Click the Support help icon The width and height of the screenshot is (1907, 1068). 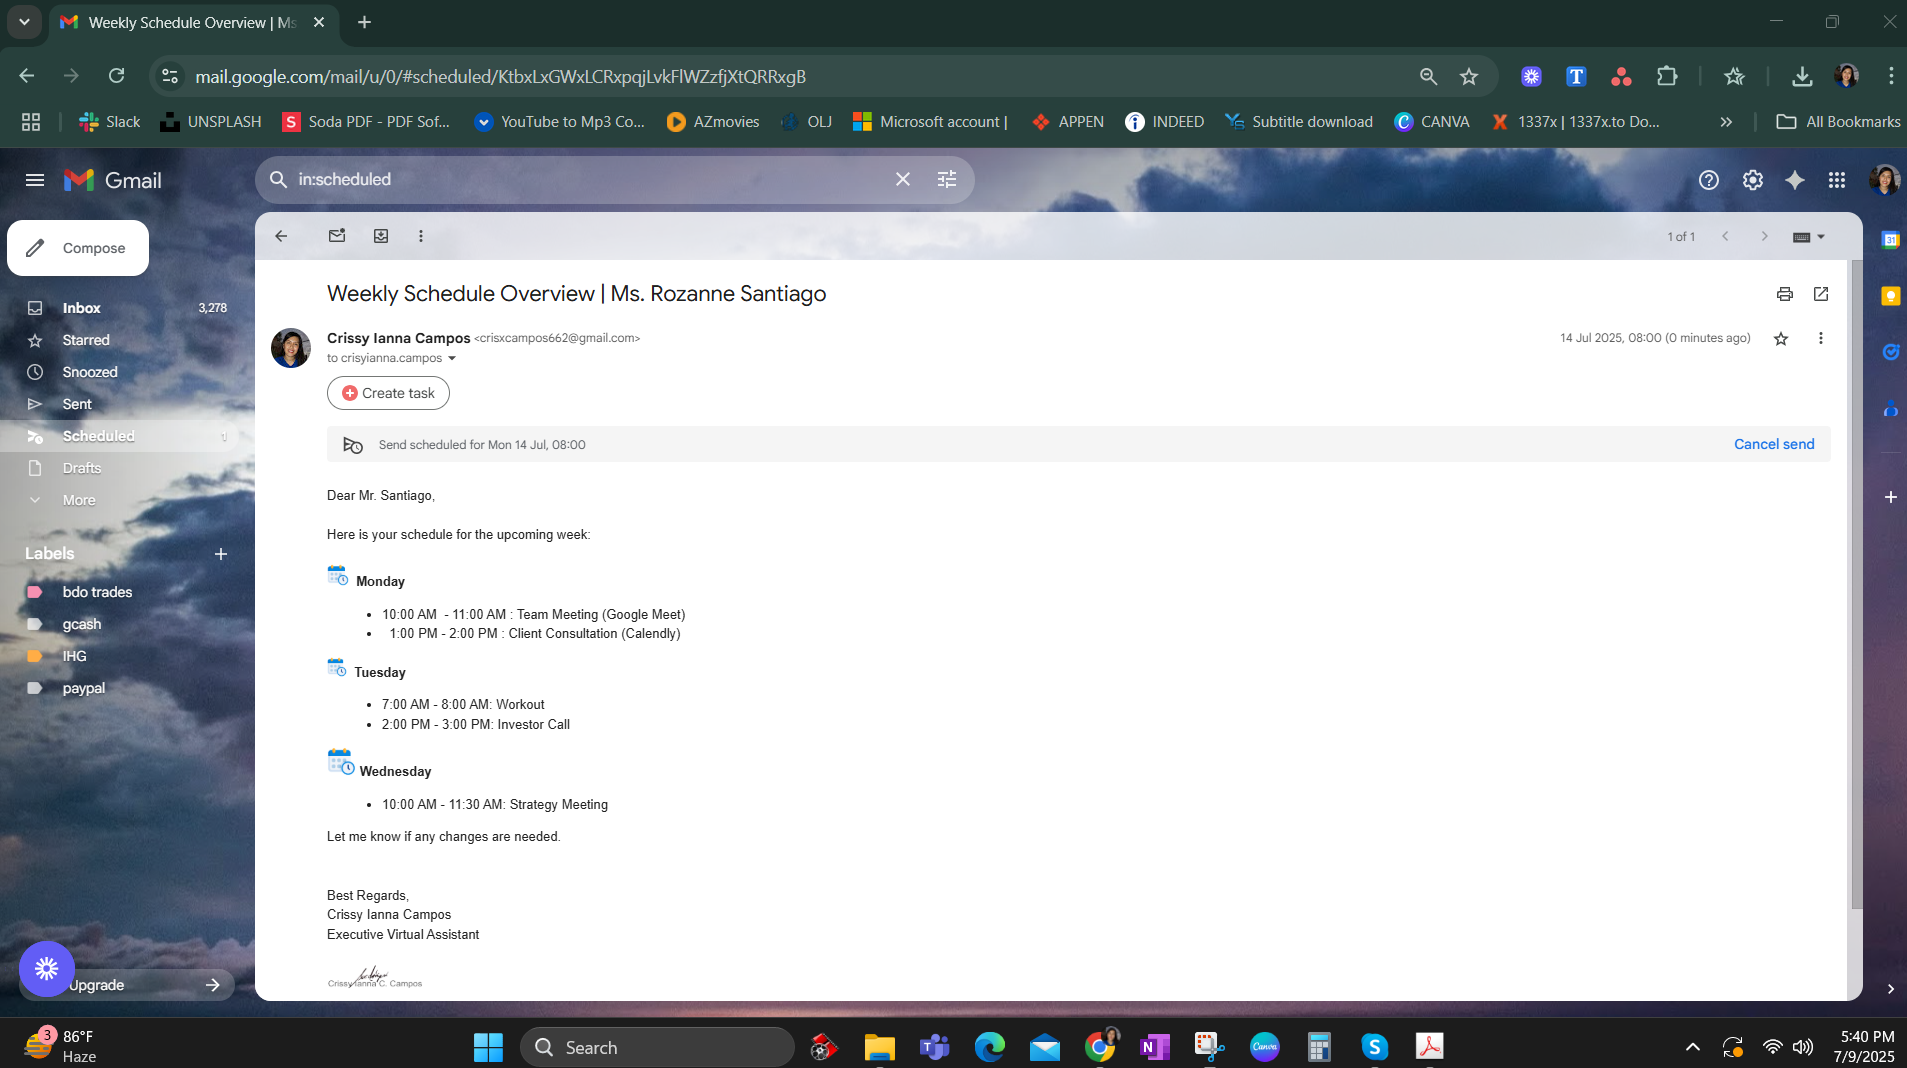tap(1708, 180)
